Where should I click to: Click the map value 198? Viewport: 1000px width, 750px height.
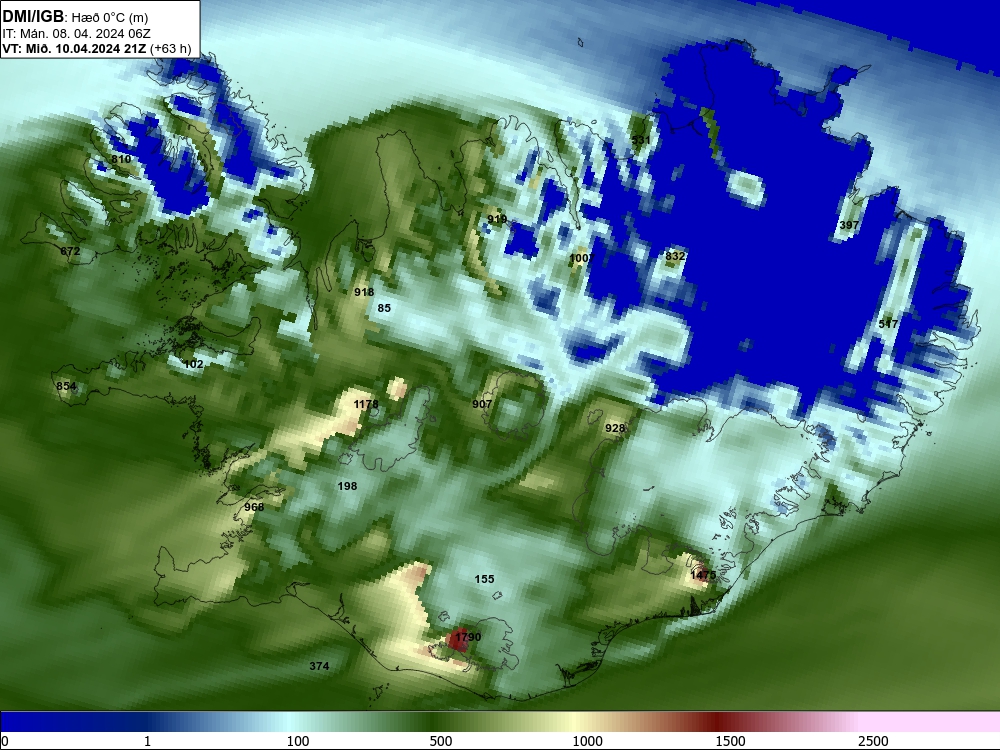pos(347,486)
